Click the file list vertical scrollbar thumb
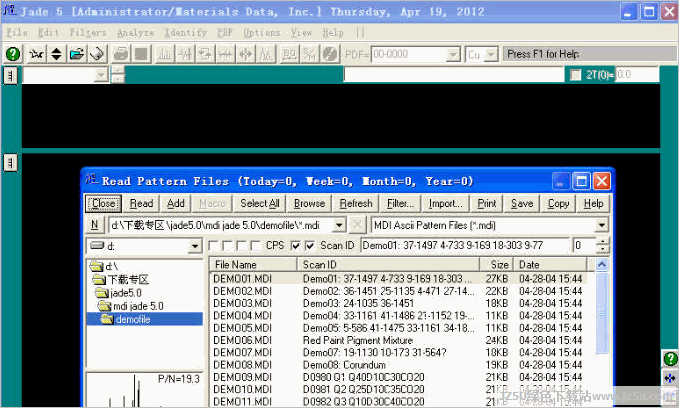The height and width of the screenshot is (408, 679). [602, 313]
